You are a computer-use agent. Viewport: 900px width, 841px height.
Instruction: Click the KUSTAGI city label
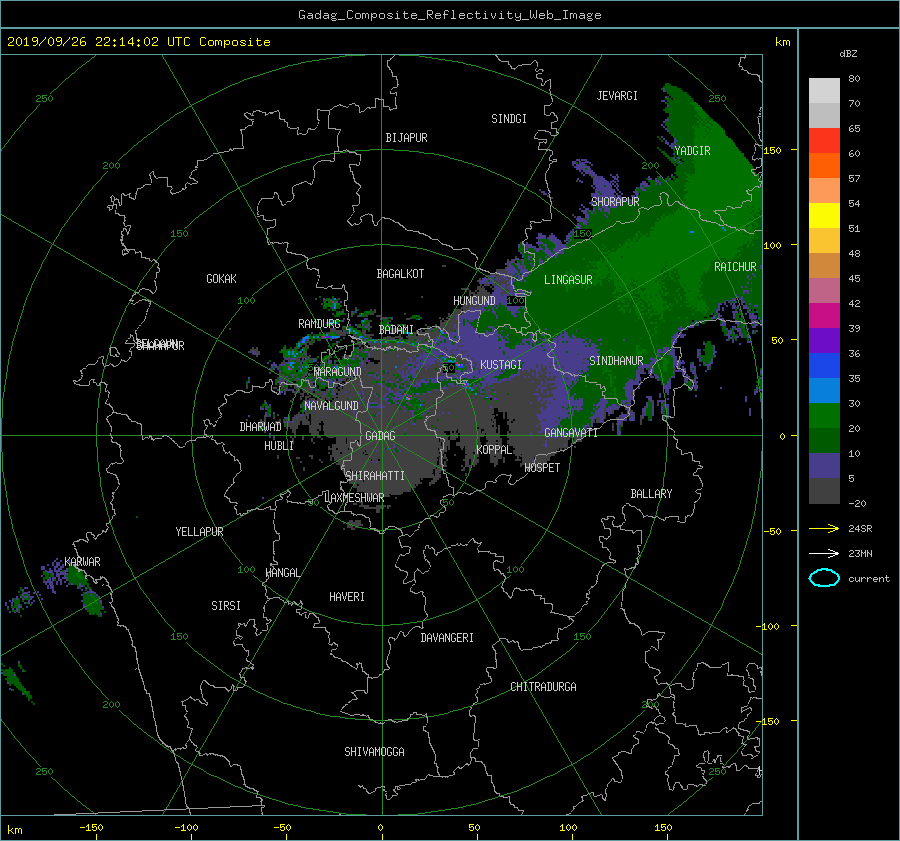[x=501, y=365]
